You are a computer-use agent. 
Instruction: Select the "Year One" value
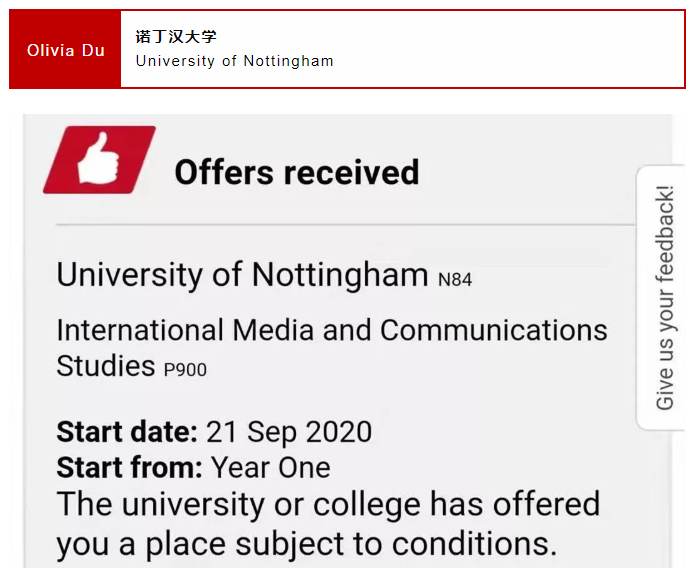pos(270,467)
